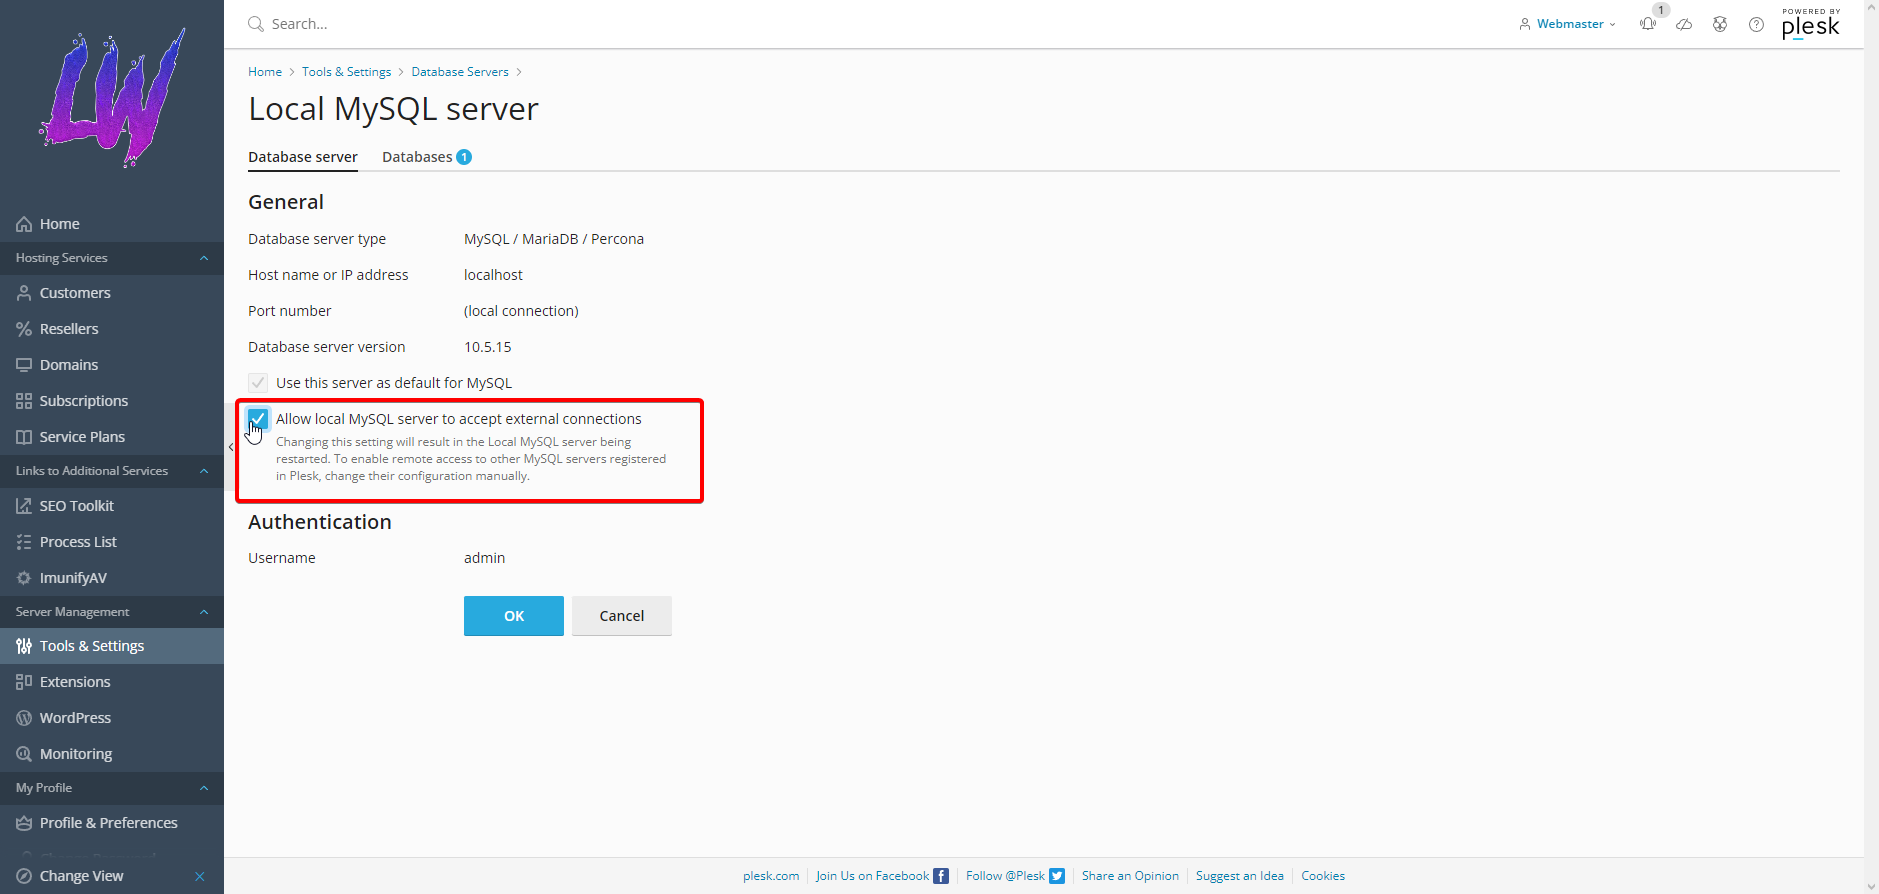Screen dimensions: 1879x894
Task: Open the Webmaster account dropdown
Action: [1568, 24]
